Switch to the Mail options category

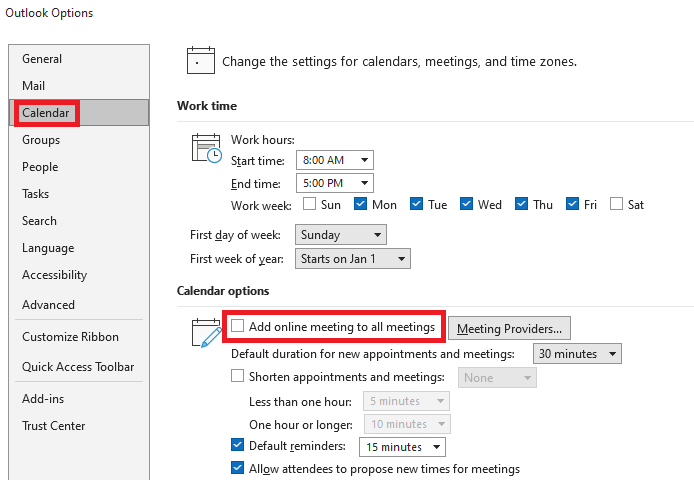point(34,86)
